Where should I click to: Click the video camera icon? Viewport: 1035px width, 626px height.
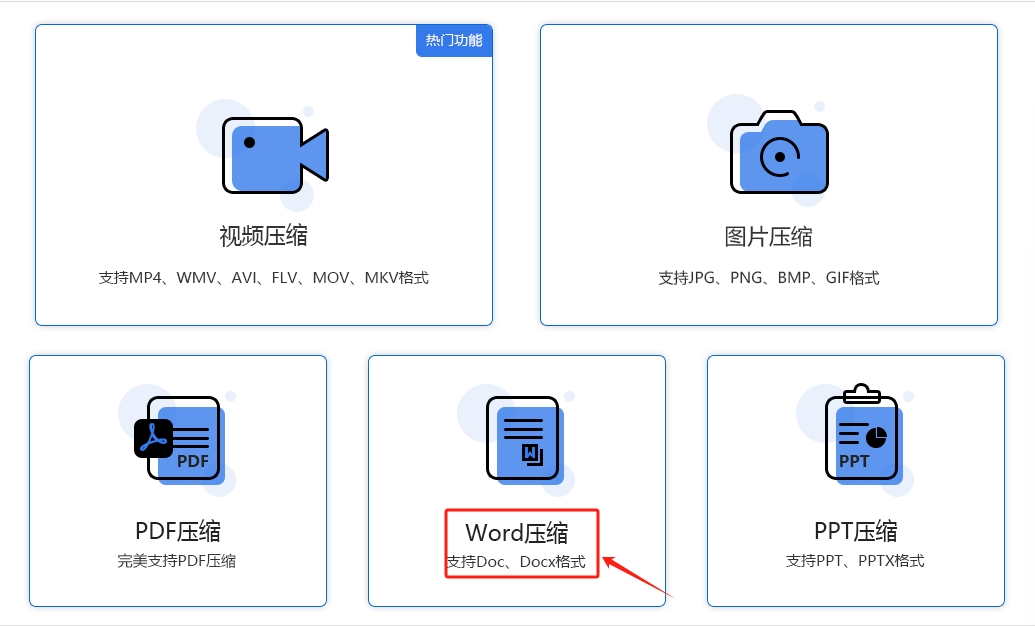click(x=275, y=156)
